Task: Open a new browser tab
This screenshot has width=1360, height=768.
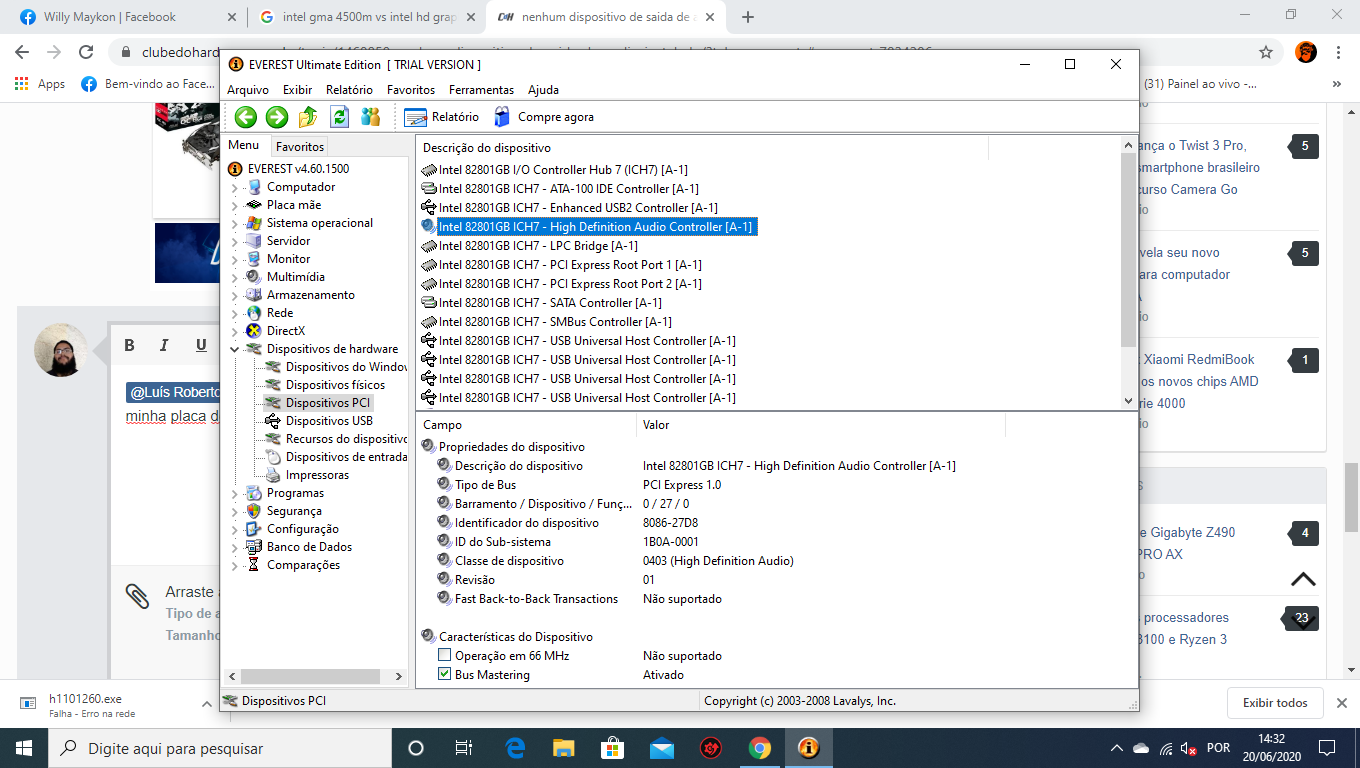Action: (x=748, y=17)
